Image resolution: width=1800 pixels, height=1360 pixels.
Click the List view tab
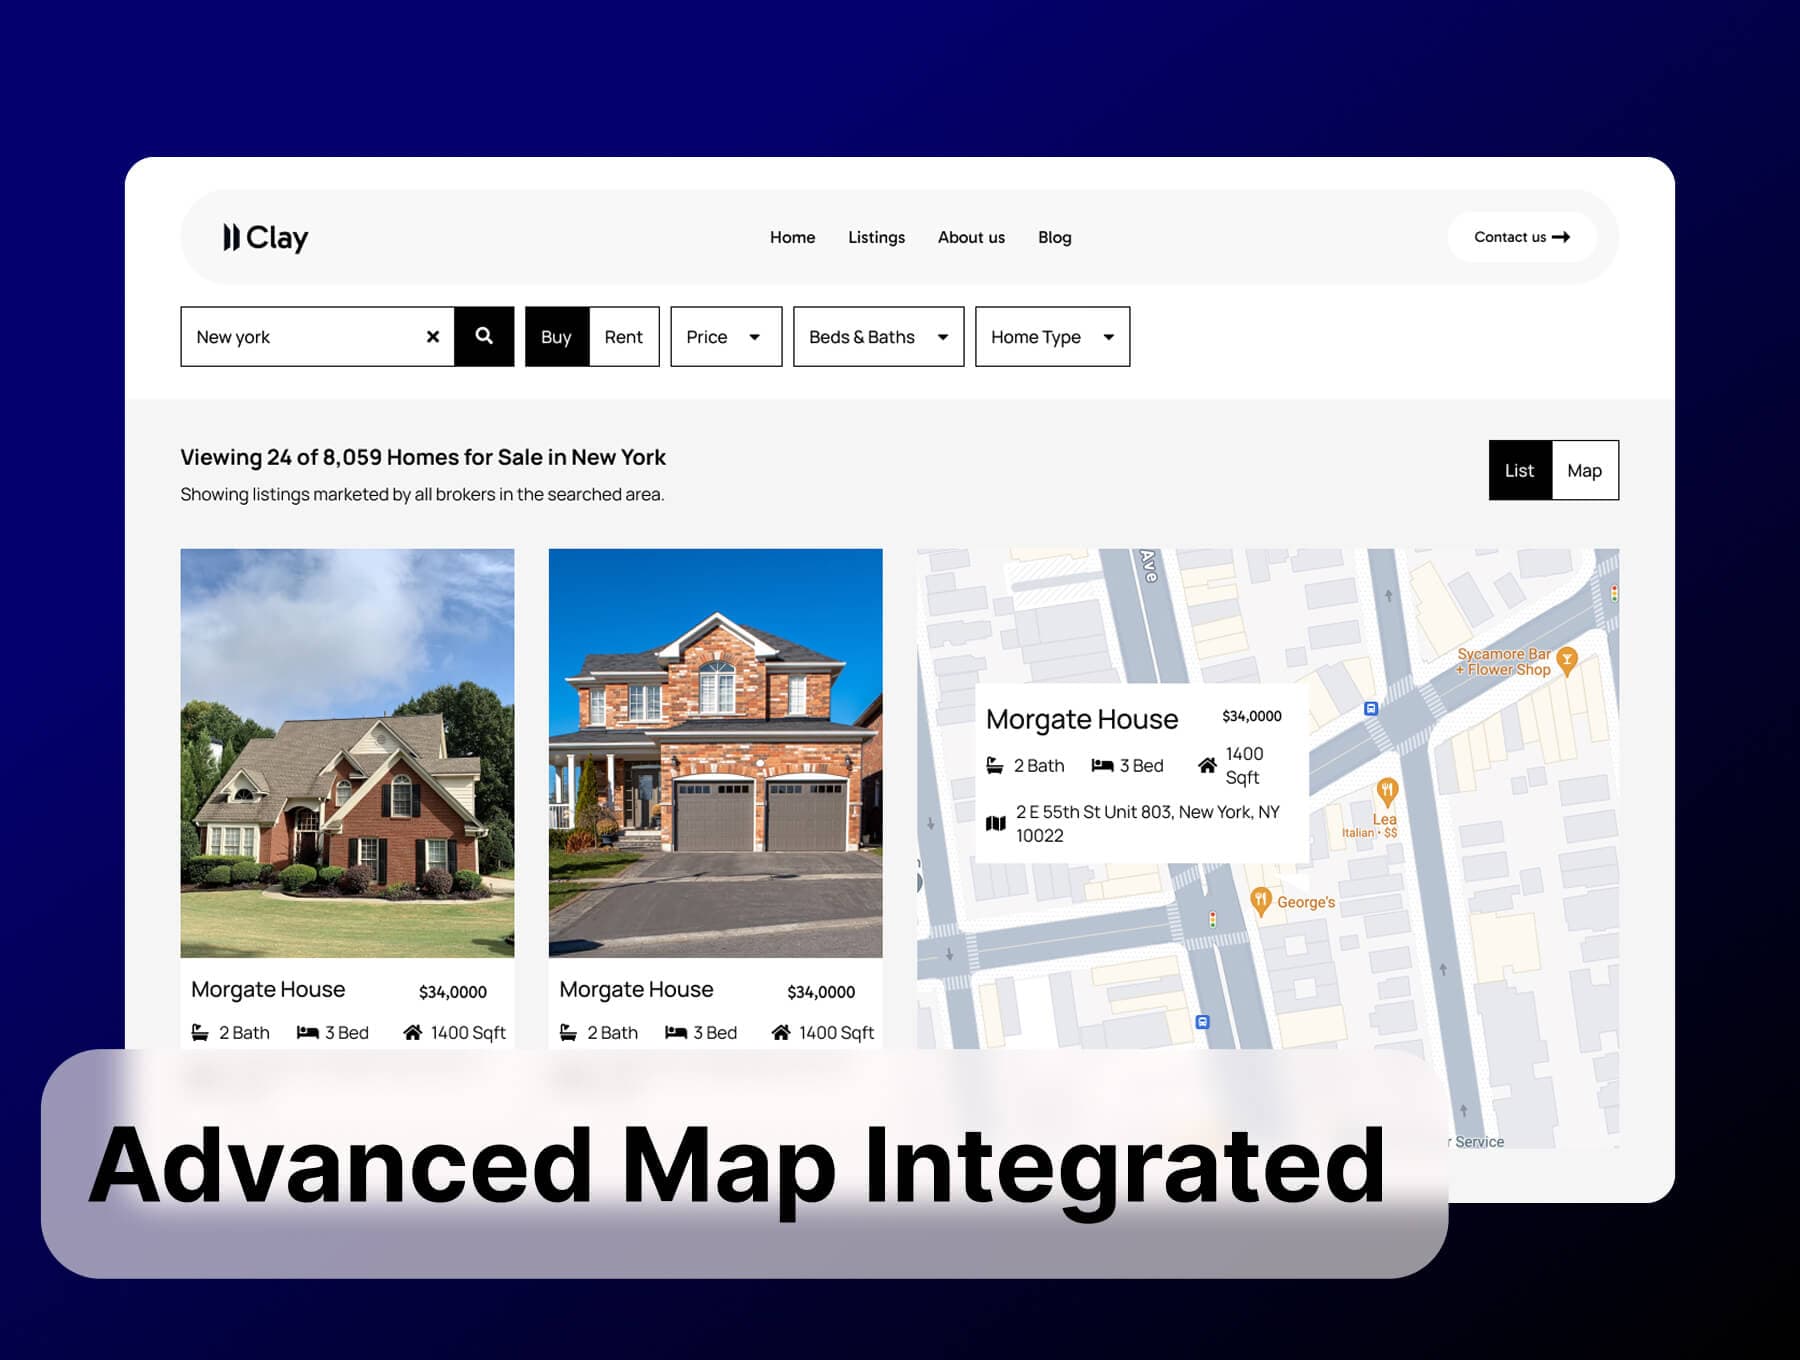(x=1521, y=470)
